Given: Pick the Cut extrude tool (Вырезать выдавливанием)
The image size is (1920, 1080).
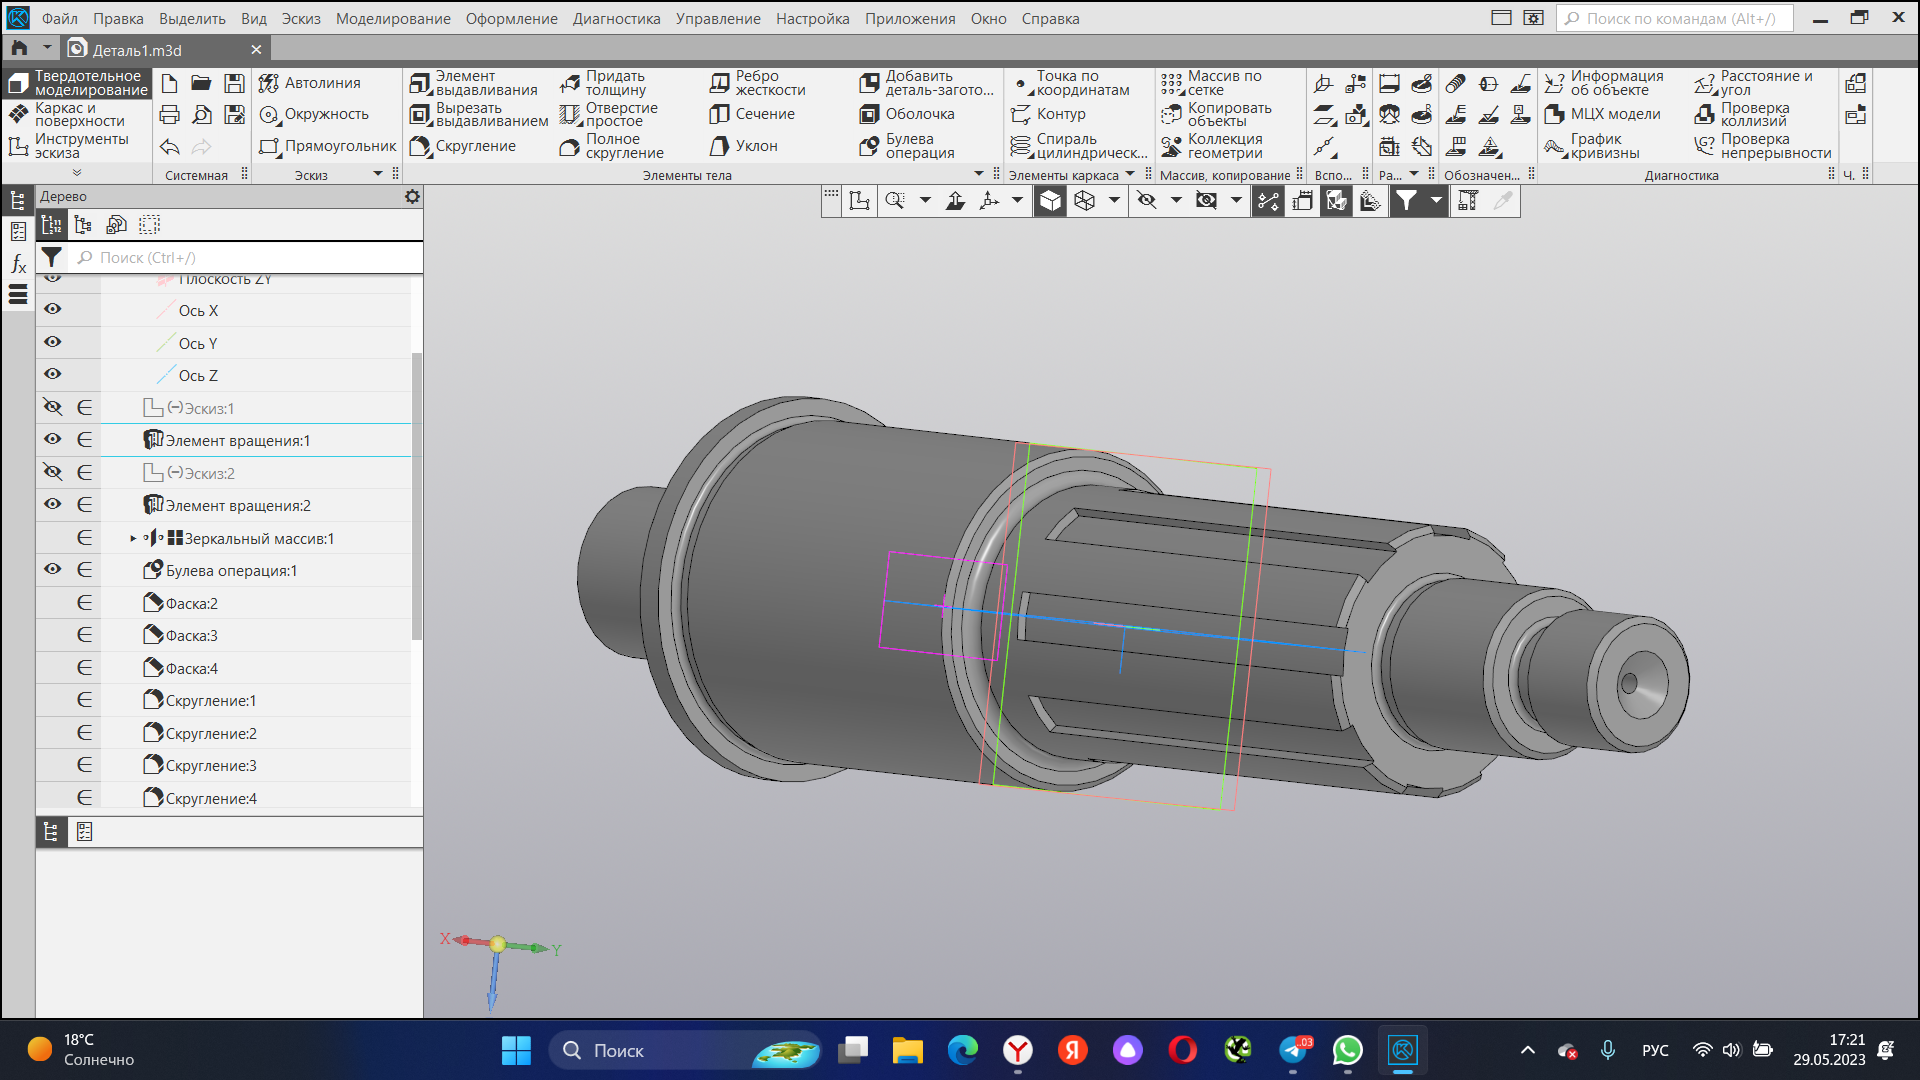Looking at the screenshot, I should click(479, 115).
